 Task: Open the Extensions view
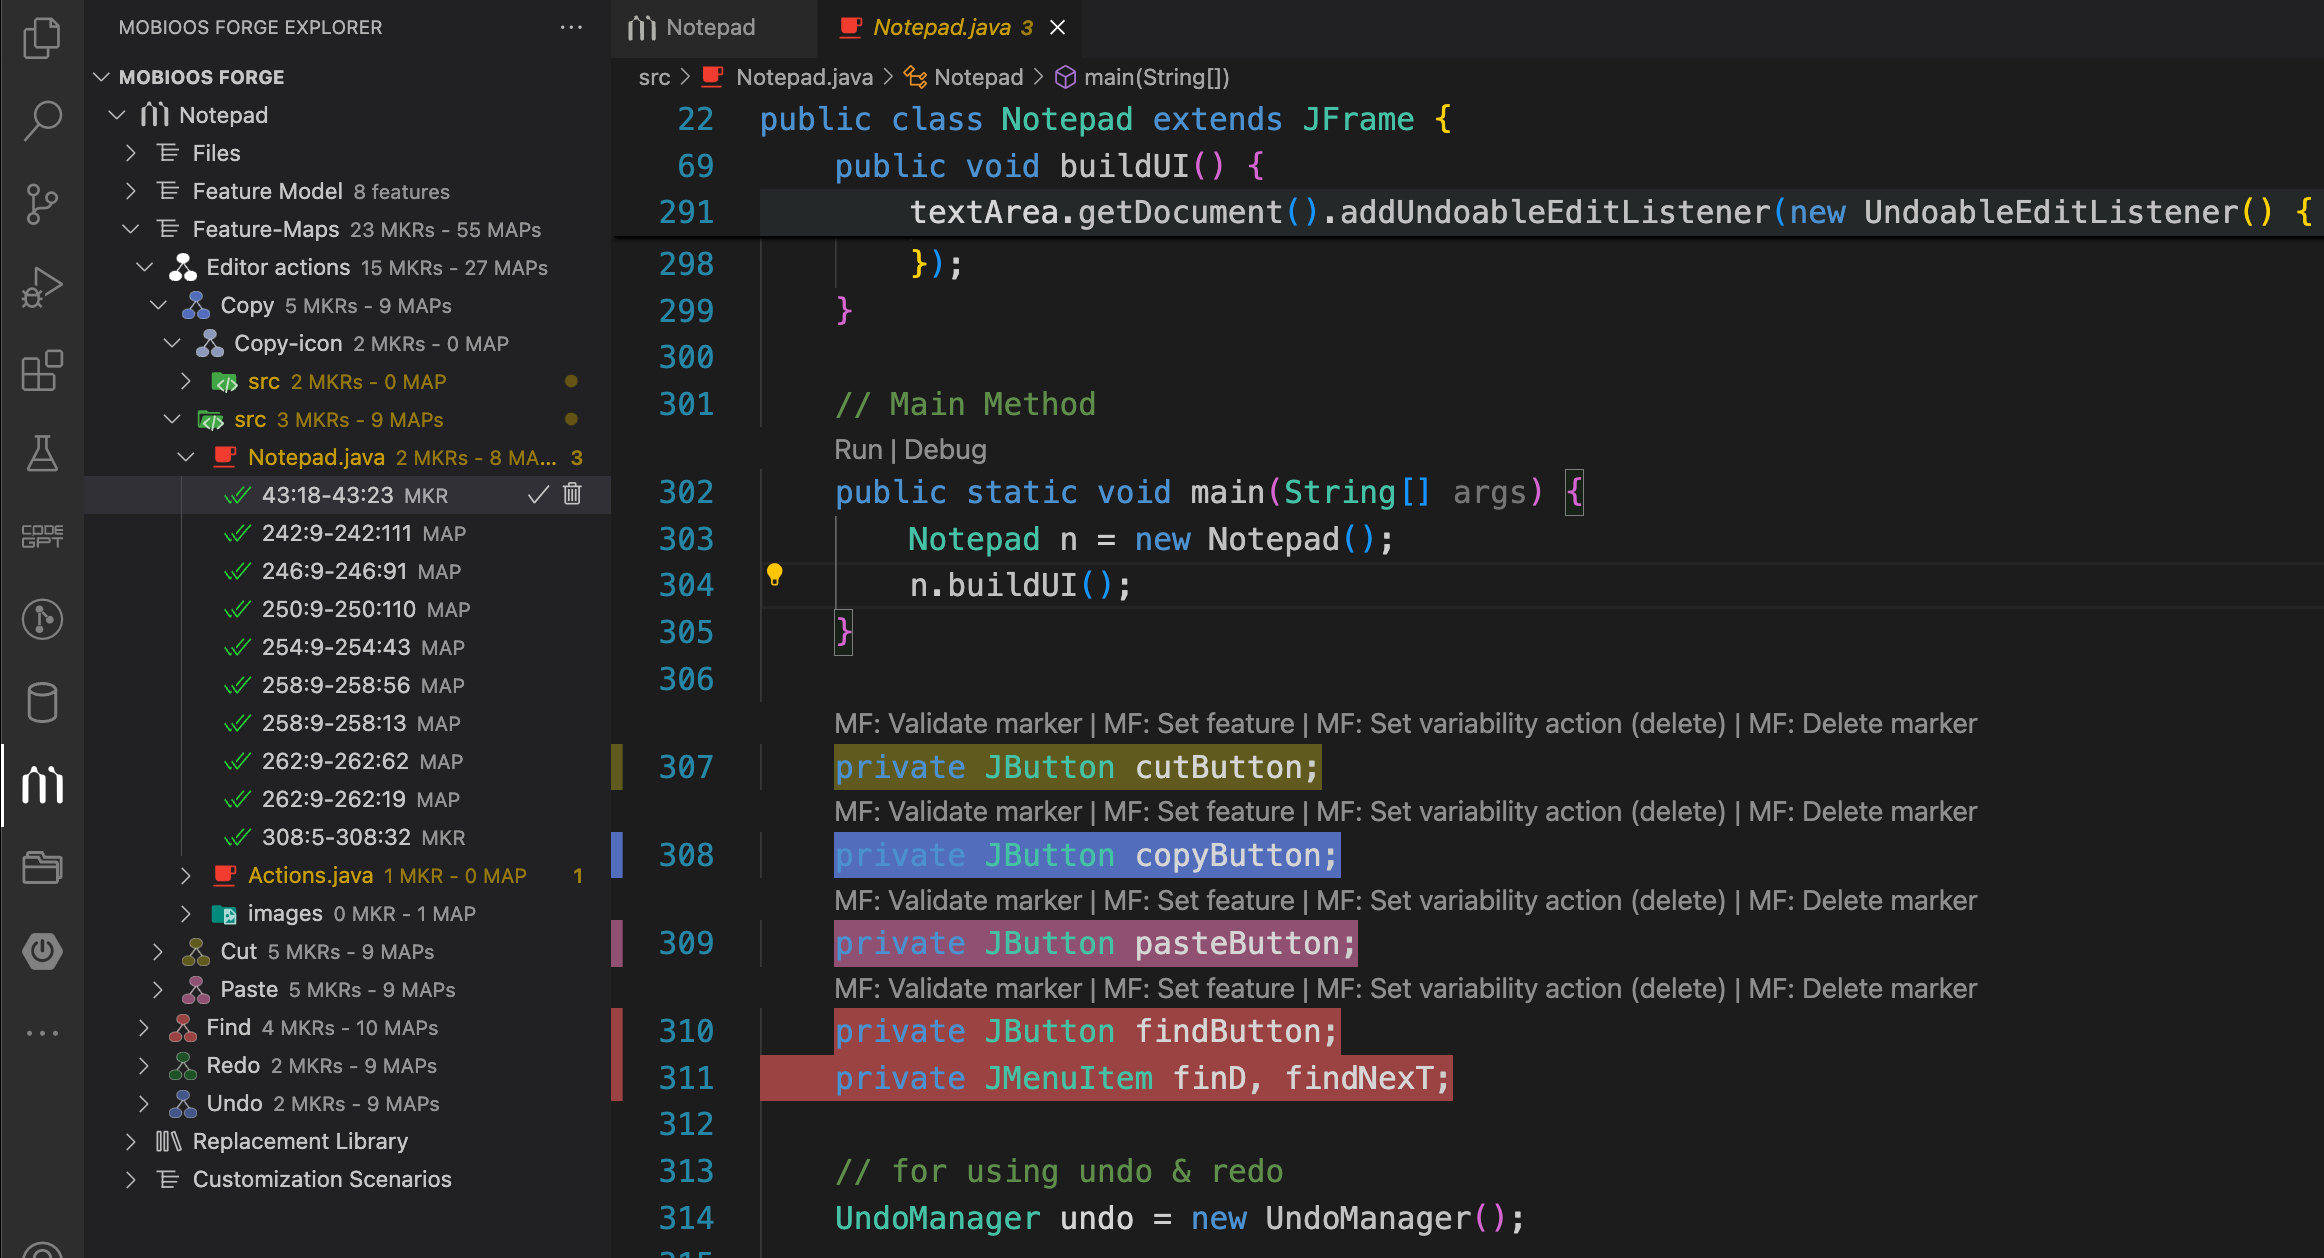42,370
